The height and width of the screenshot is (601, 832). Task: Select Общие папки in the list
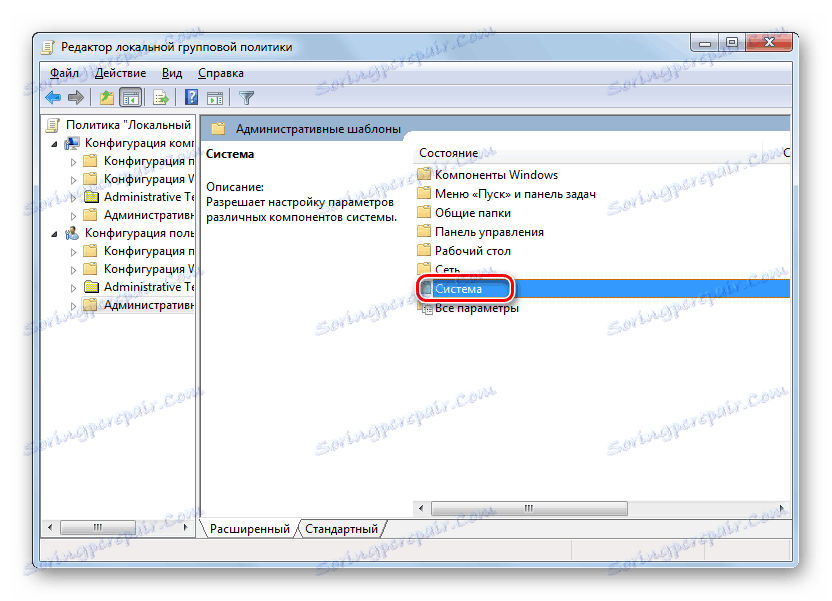473,213
